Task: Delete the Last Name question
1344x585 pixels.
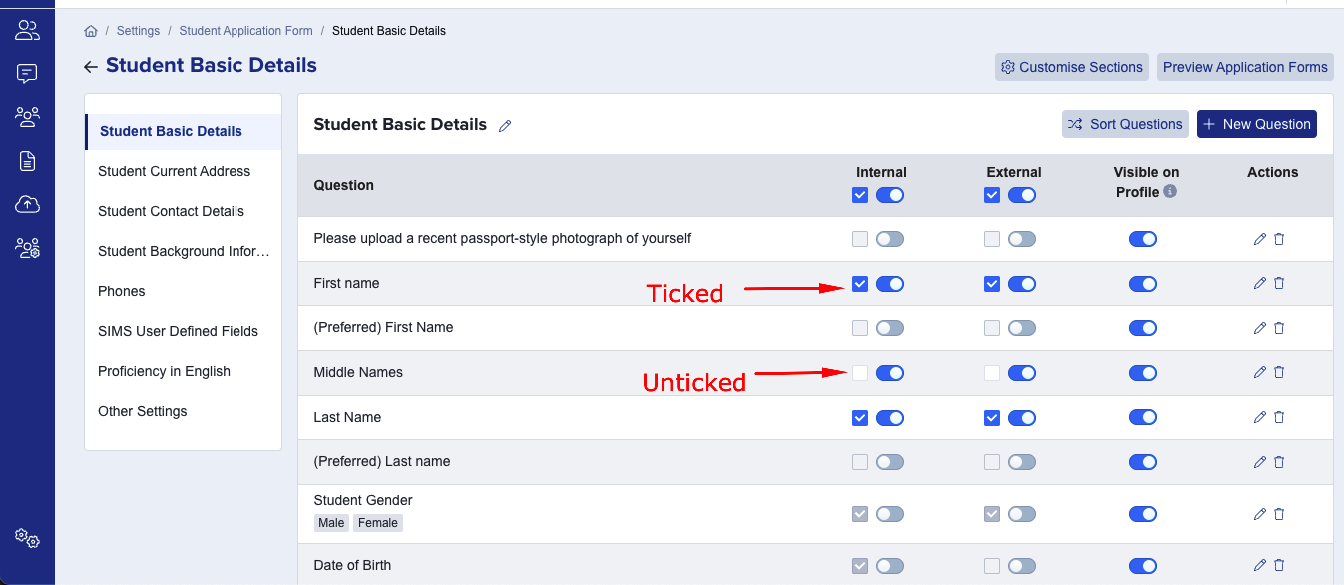Action: [x=1279, y=417]
